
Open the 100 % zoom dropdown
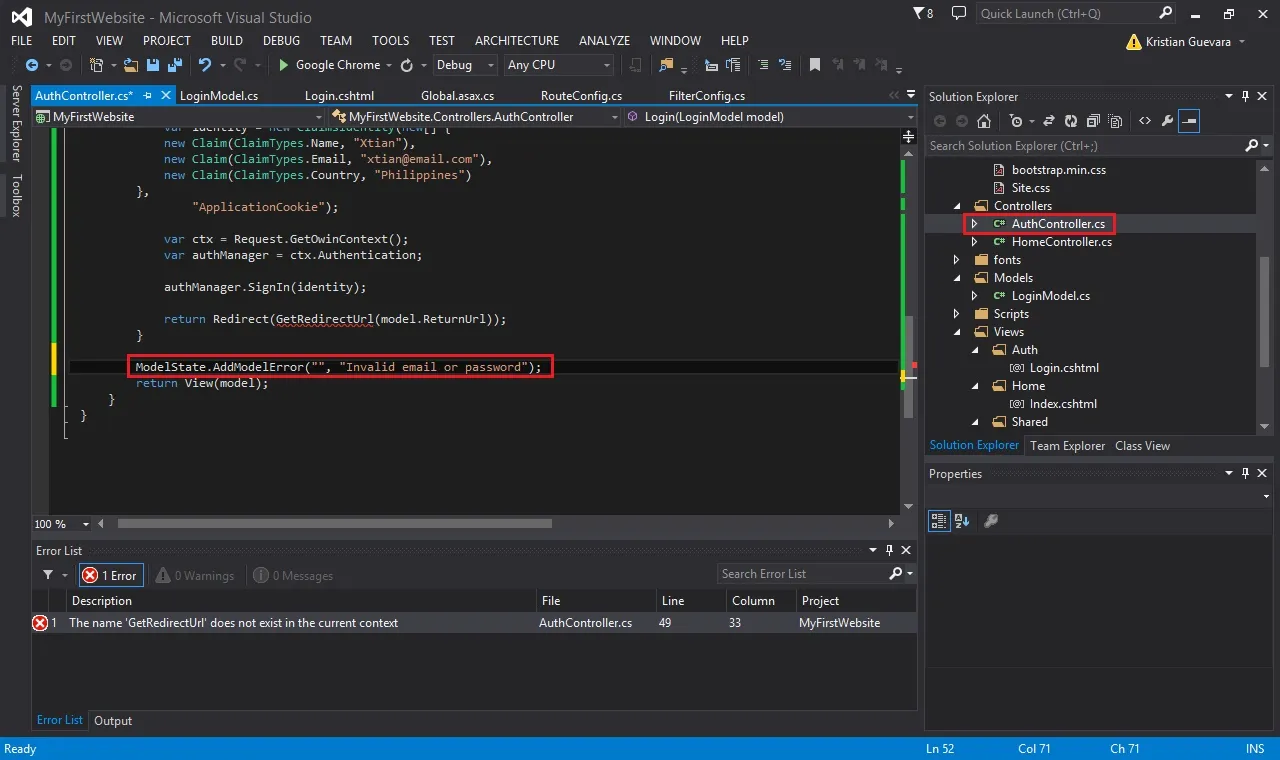62,524
